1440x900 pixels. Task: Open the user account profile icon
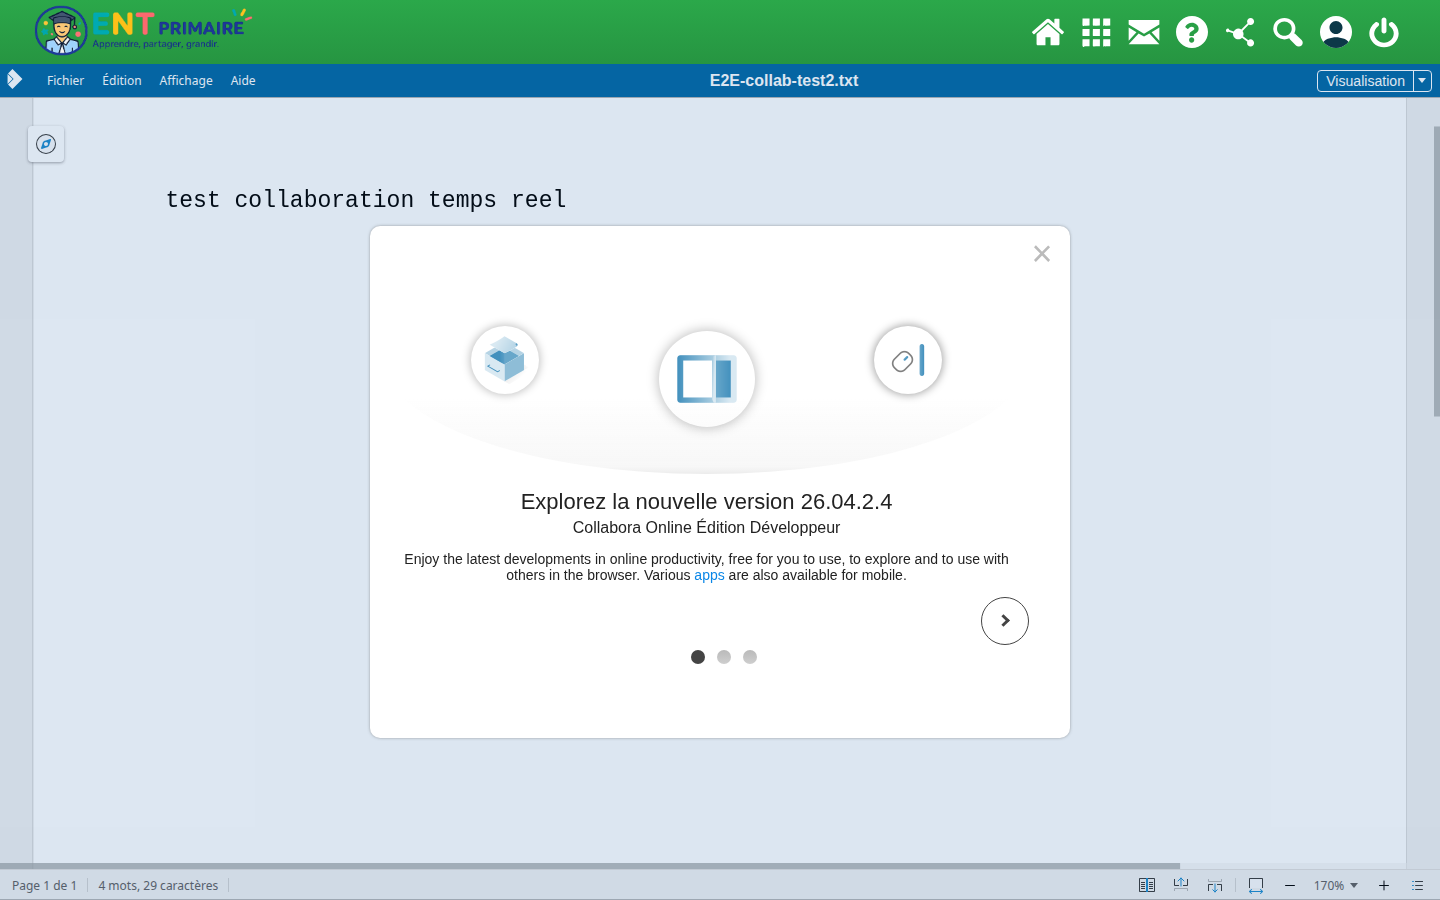(1336, 33)
